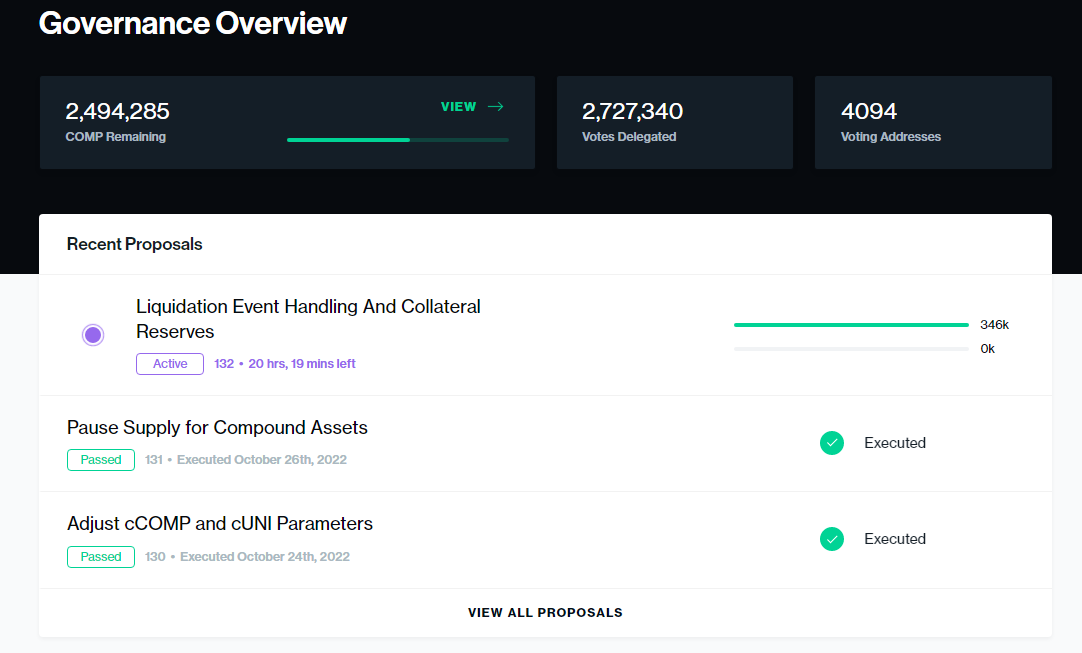Open the Pause Supply for Compound Assets proposal
The image size is (1082, 653).
217,427
